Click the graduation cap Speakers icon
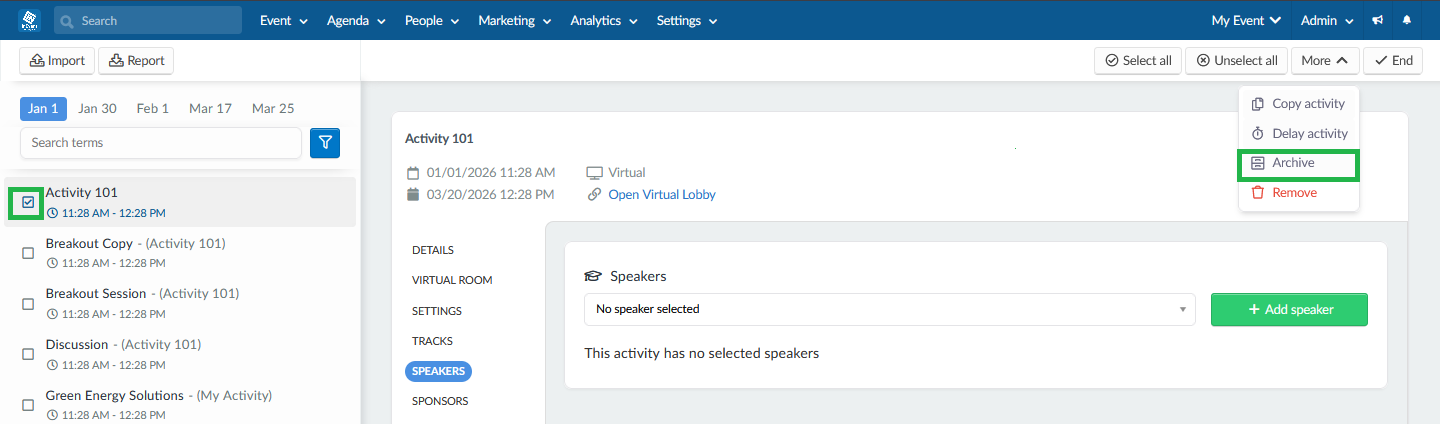This screenshot has width=1440, height=424. tap(593, 276)
